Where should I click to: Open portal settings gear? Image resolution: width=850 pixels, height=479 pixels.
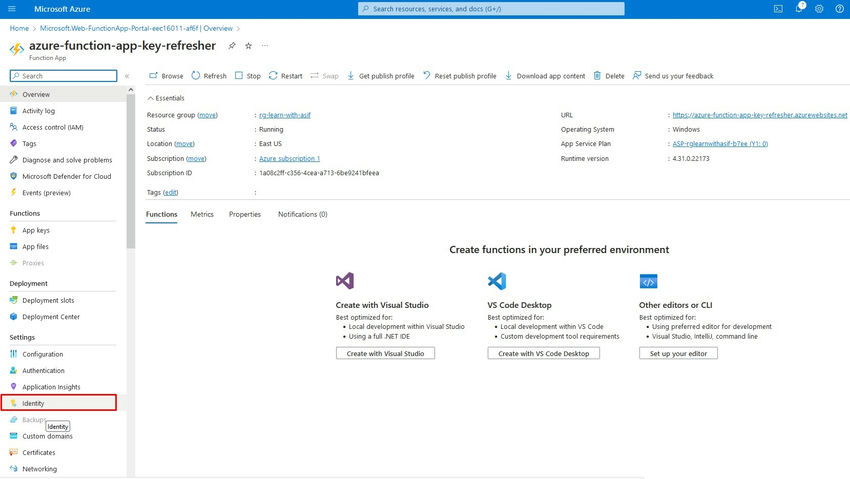click(x=819, y=9)
